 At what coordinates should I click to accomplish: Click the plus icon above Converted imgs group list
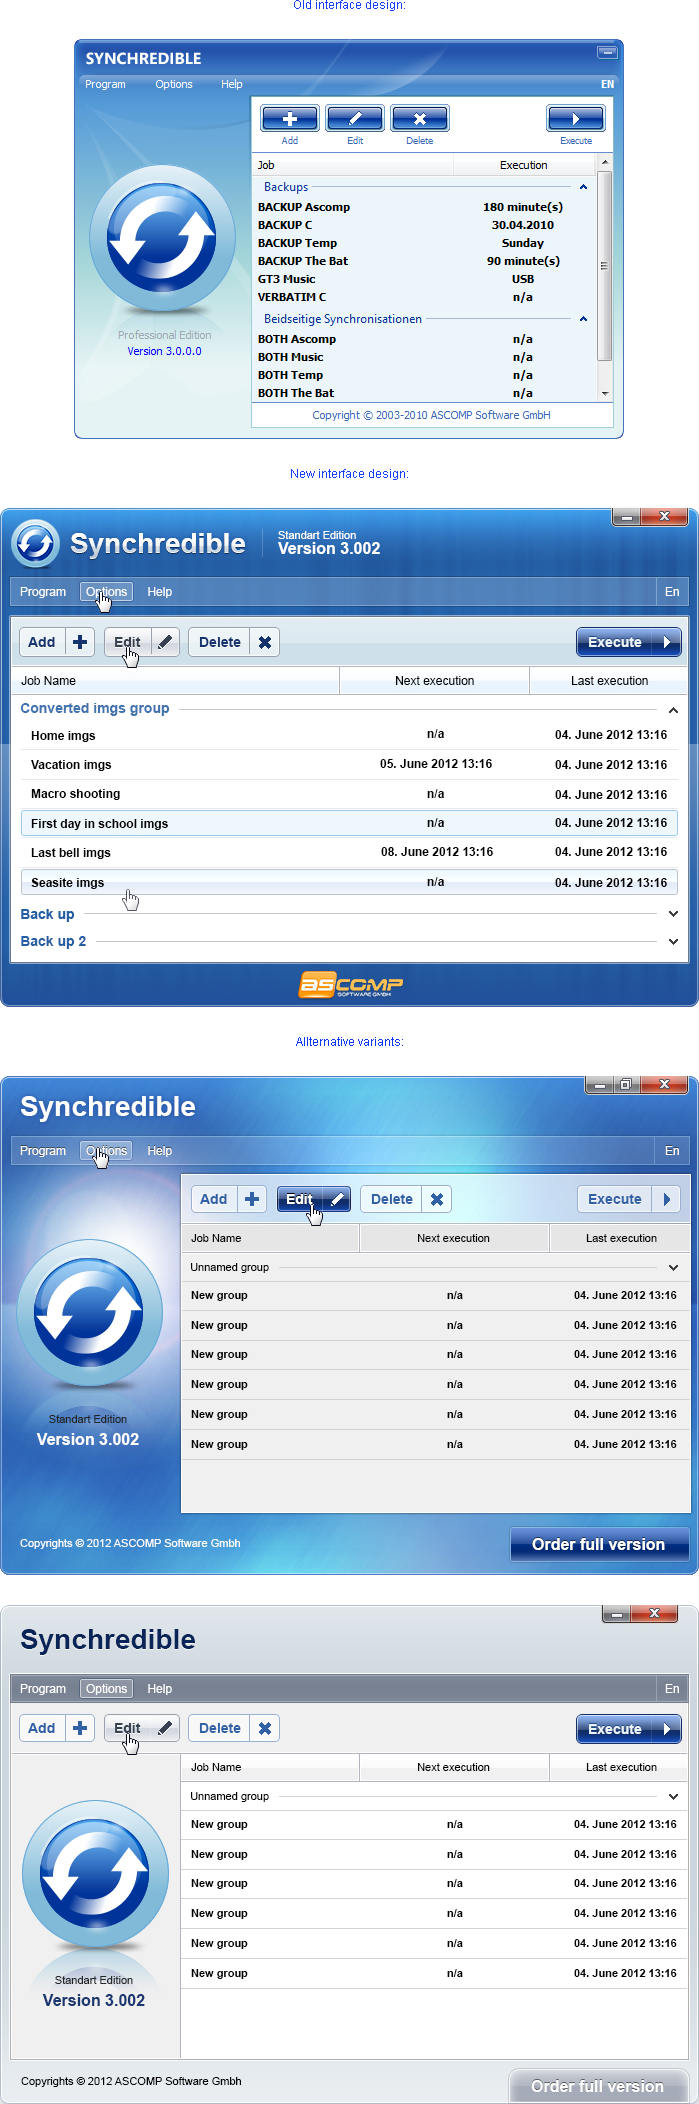[80, 642]
